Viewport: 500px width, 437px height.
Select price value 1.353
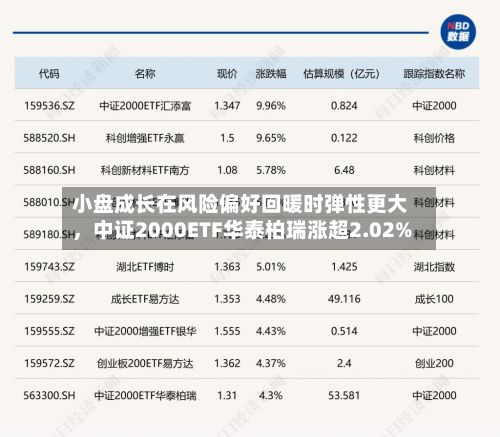pos(227,299)
